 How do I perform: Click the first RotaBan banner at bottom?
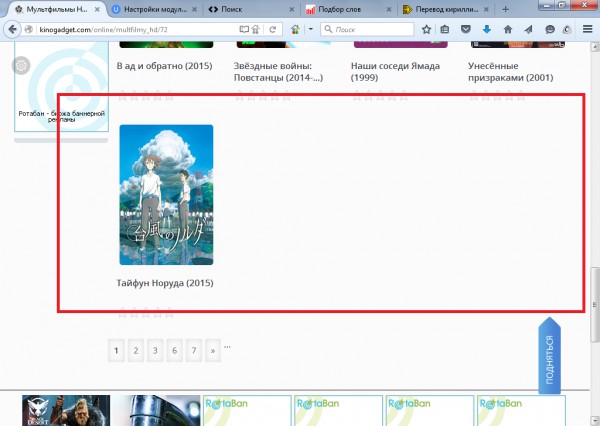click(247, 410)
